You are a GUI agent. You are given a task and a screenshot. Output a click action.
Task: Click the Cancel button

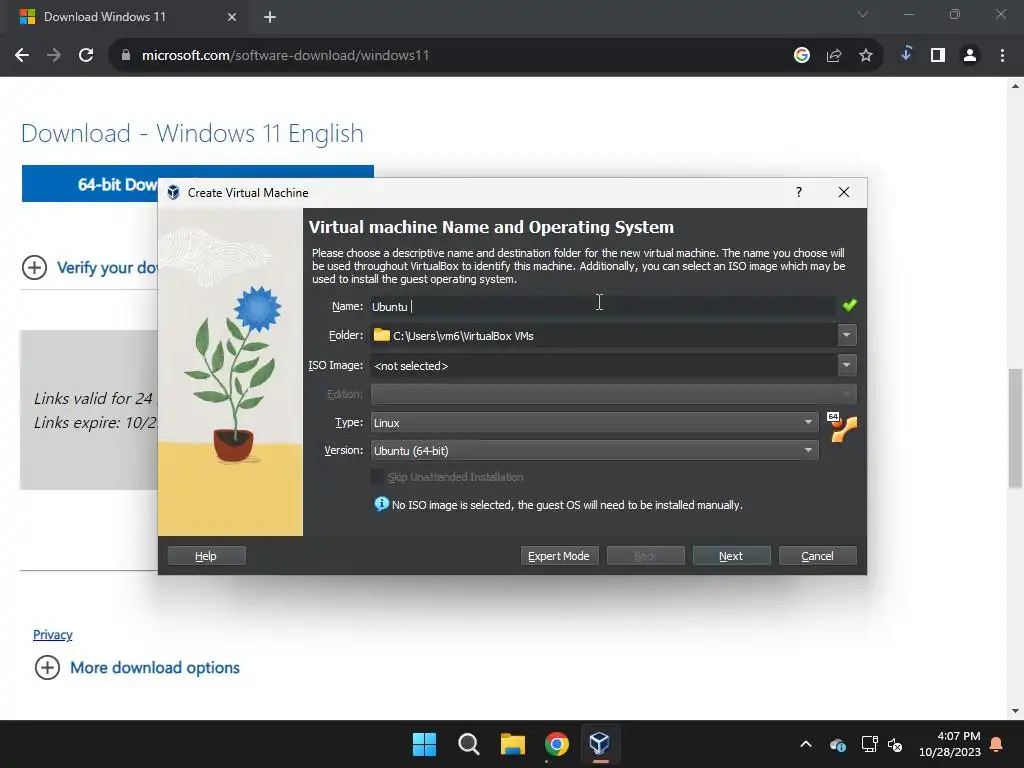coord(818,556)
